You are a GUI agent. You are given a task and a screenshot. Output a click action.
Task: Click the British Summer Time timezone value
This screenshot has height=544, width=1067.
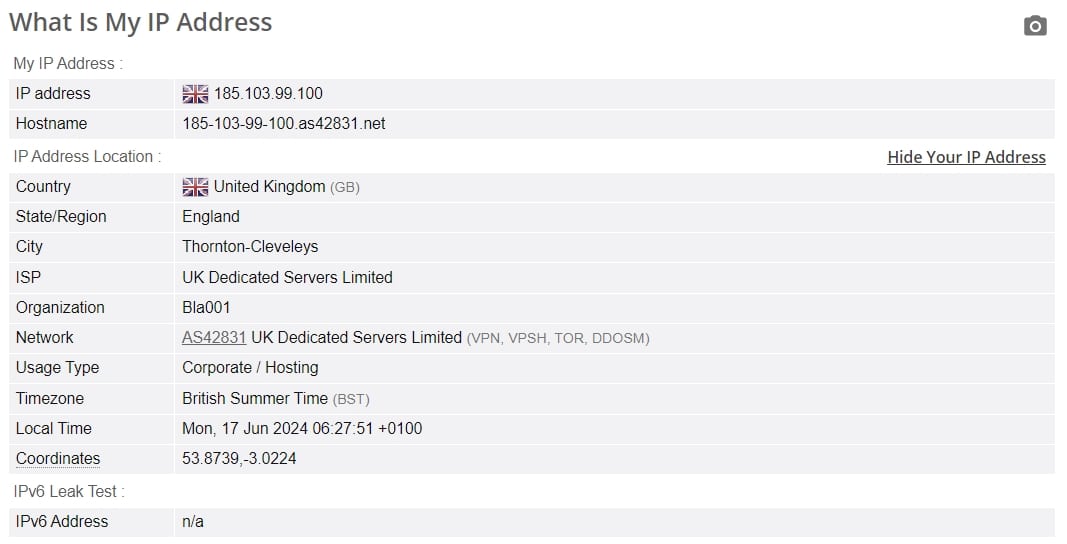255,398
